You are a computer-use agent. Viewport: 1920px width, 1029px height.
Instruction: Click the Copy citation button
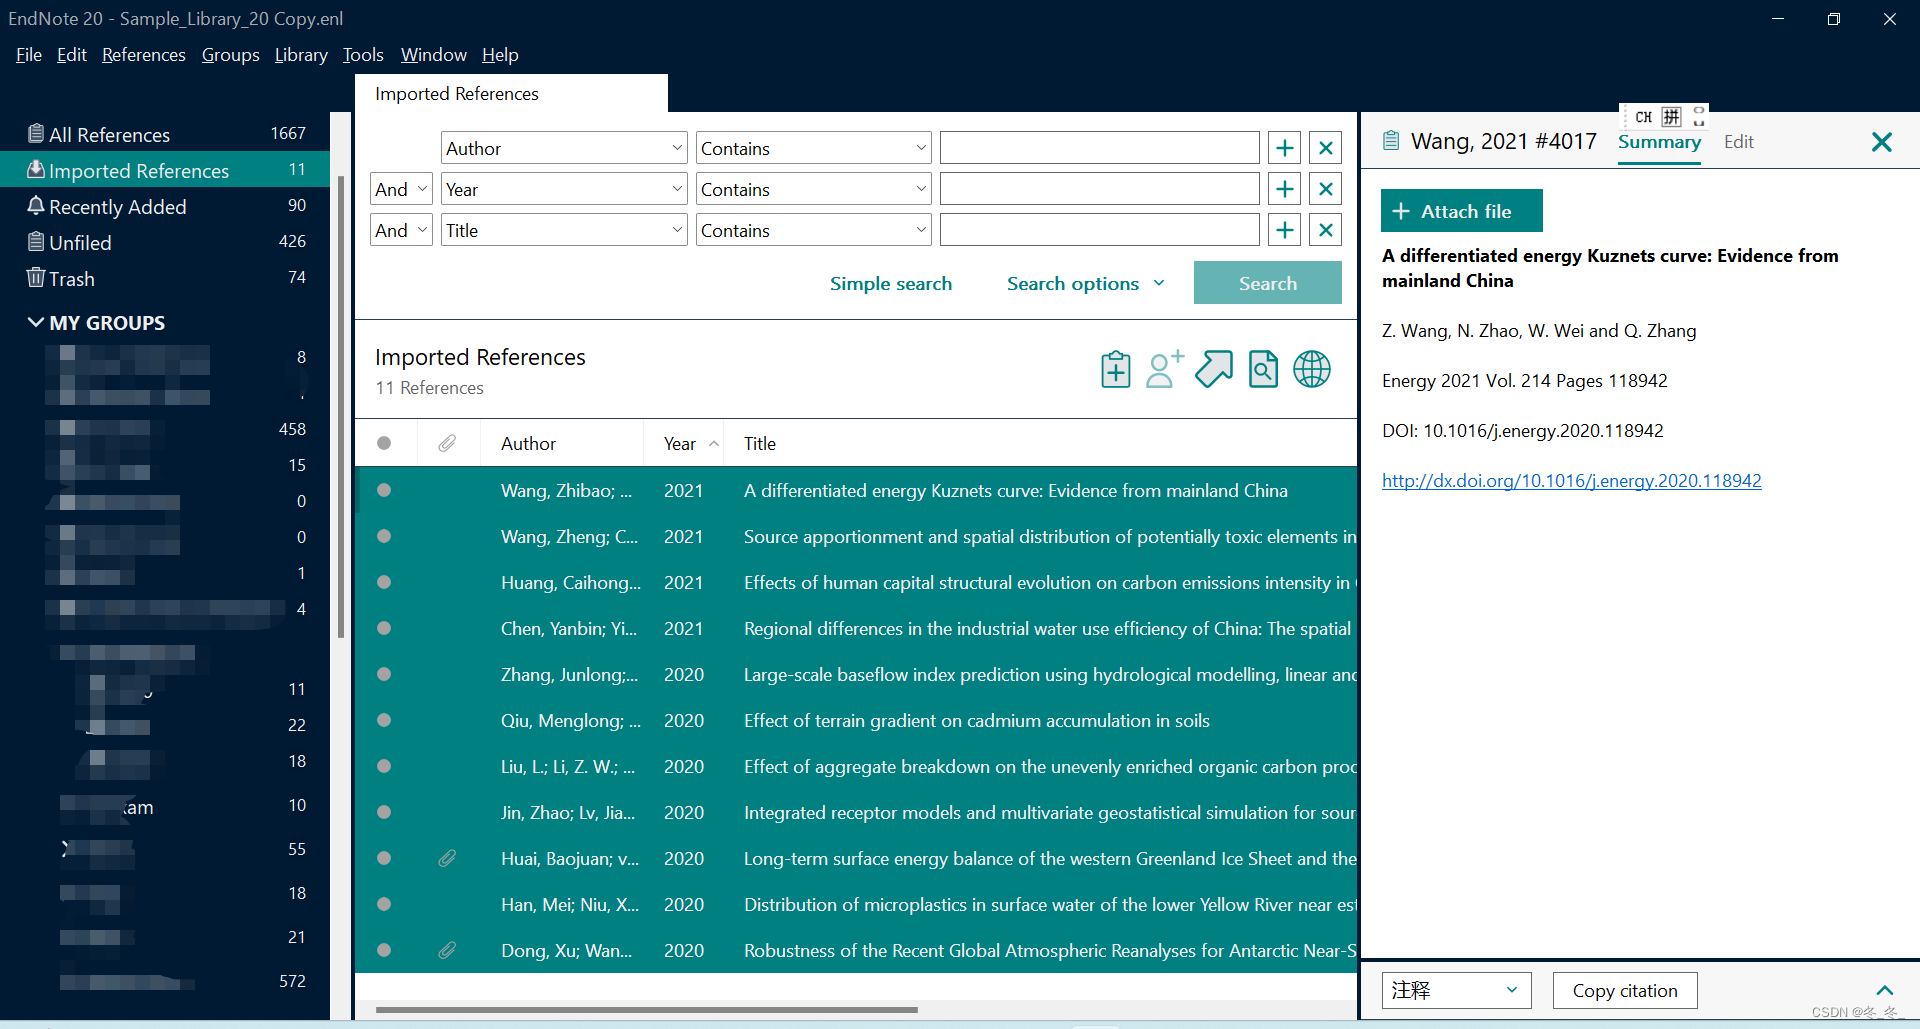1625,990
